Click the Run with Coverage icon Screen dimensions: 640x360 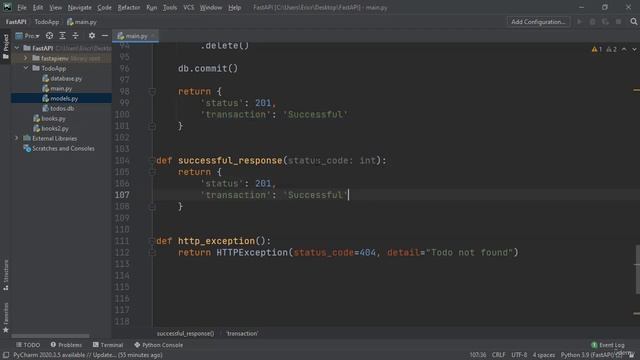pyautogui.click(x=605, y=22)
